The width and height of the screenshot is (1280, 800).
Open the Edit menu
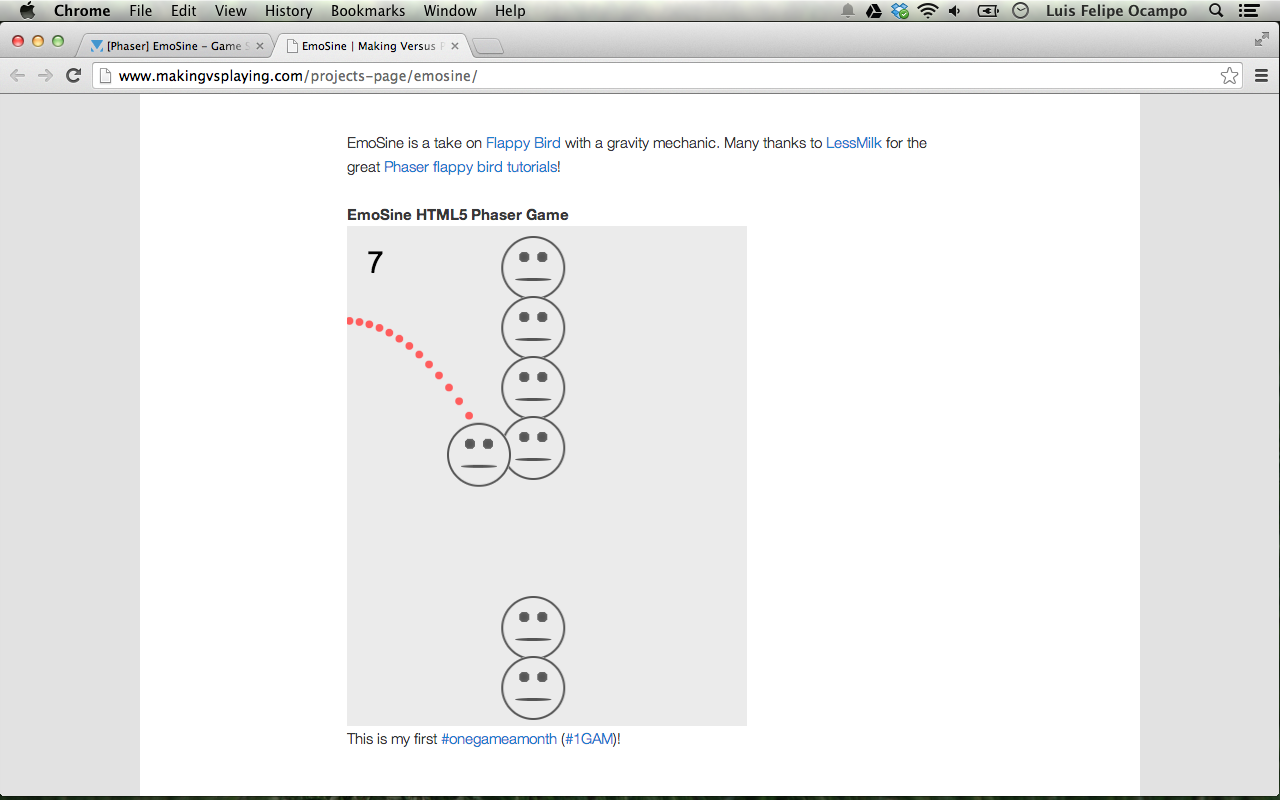tap(183, 11)
